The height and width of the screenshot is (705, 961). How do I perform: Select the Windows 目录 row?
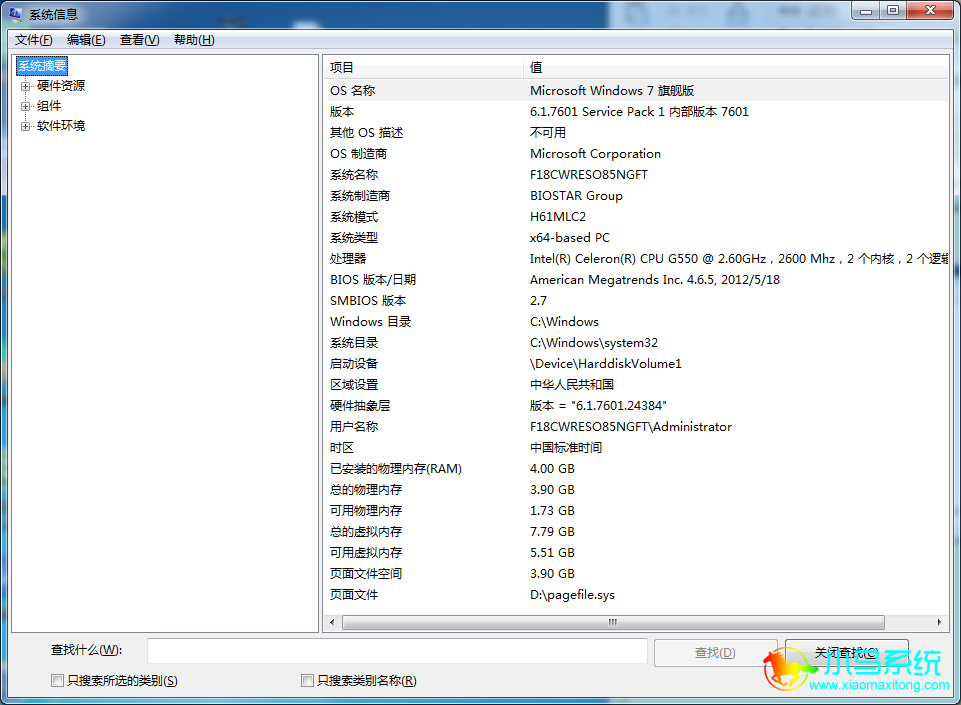636,321
